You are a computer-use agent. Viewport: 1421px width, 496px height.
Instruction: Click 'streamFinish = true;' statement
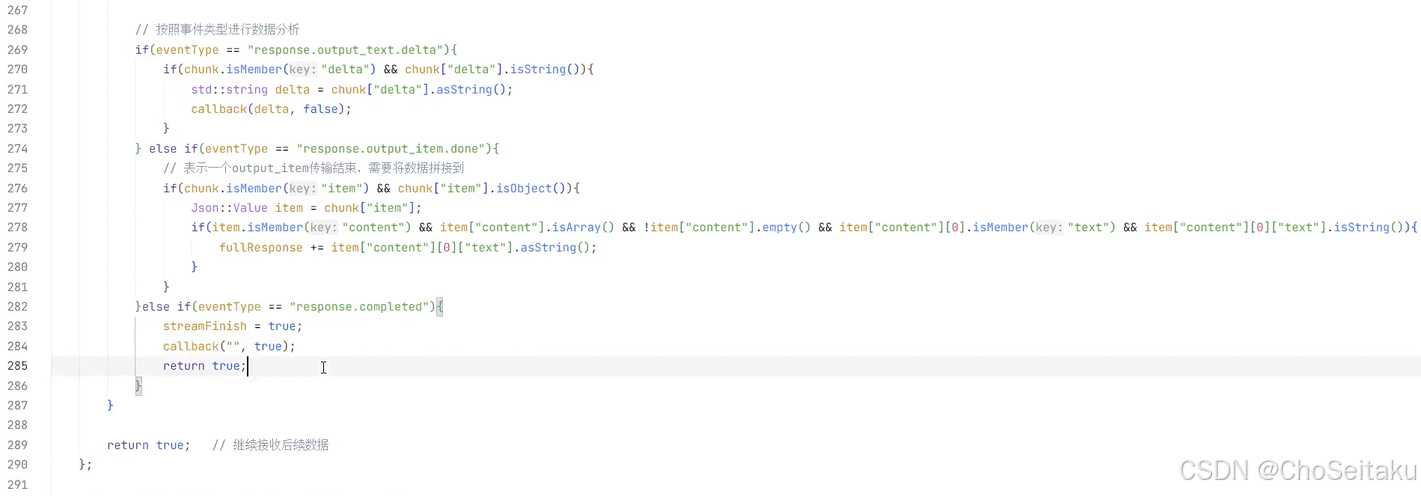(232, 326)
